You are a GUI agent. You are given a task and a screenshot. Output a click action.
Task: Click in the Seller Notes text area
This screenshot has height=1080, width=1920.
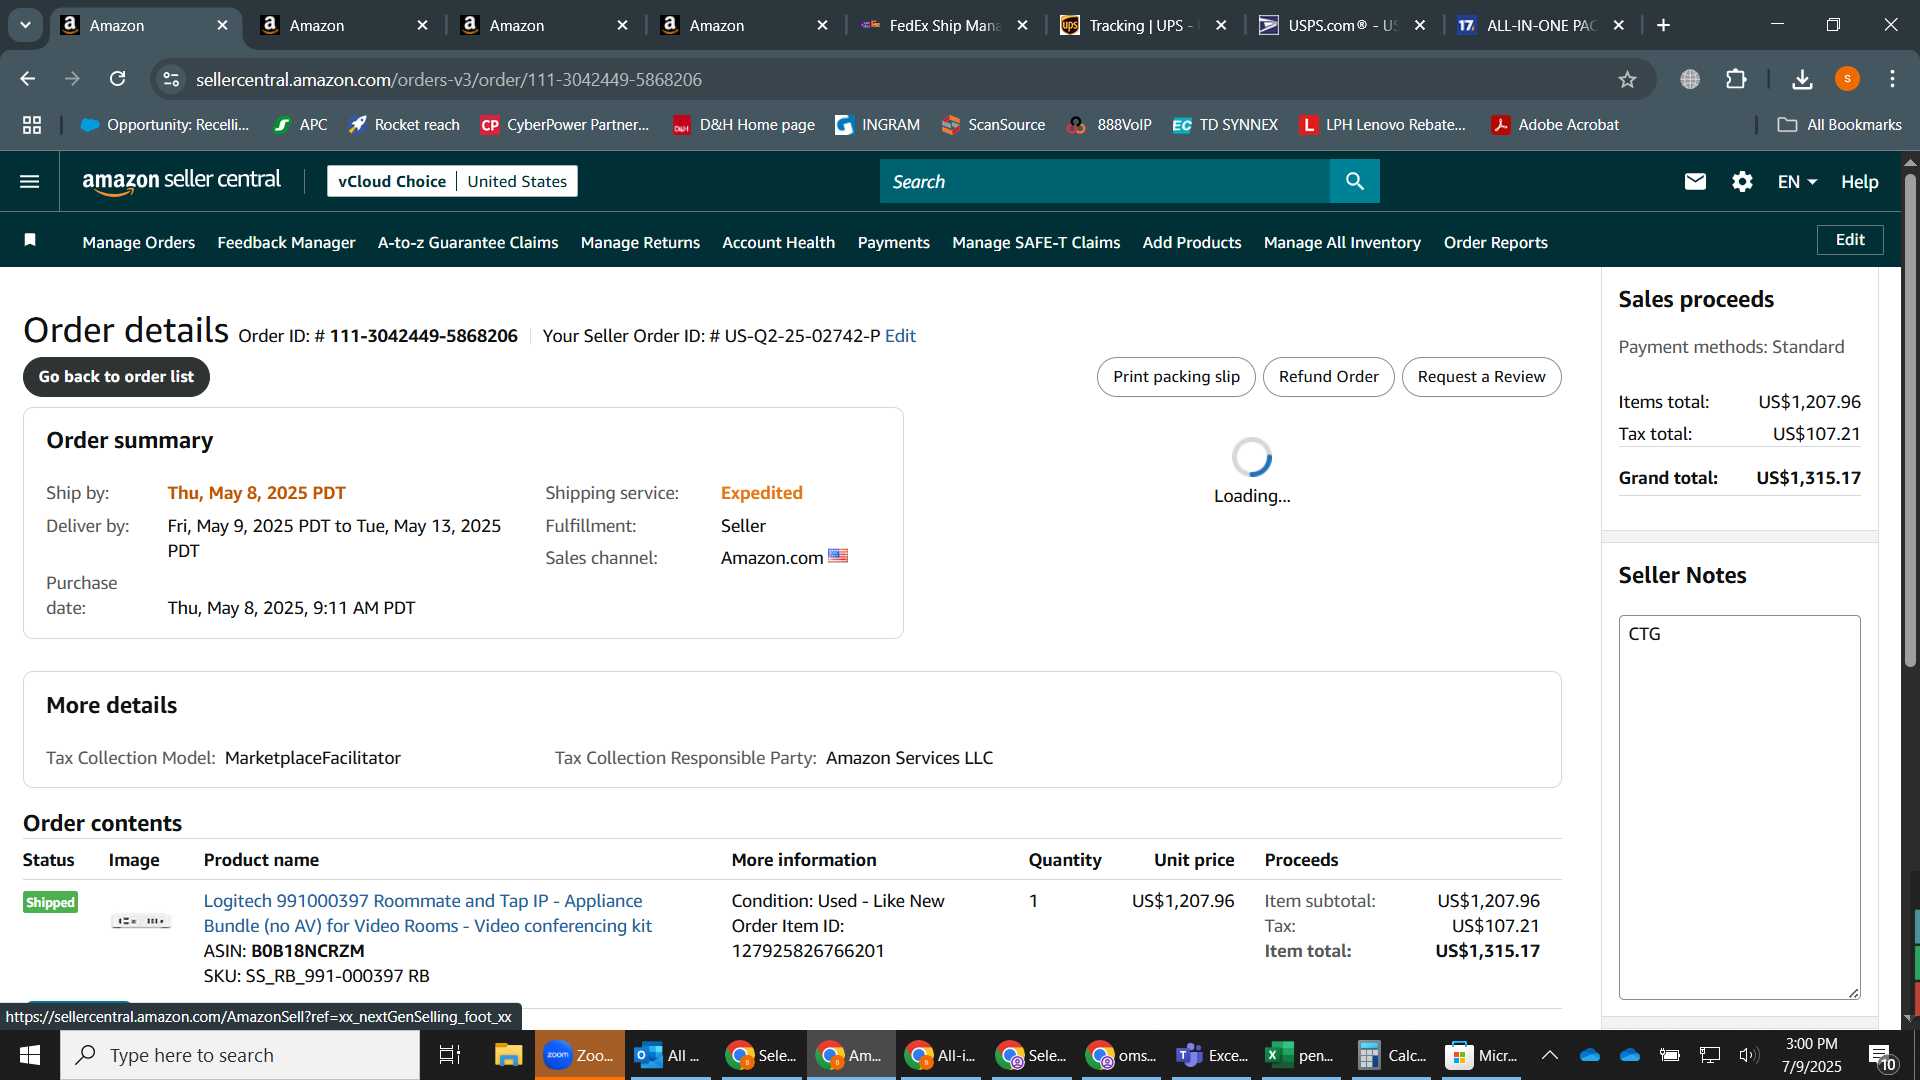click(x=1739, y=807)
